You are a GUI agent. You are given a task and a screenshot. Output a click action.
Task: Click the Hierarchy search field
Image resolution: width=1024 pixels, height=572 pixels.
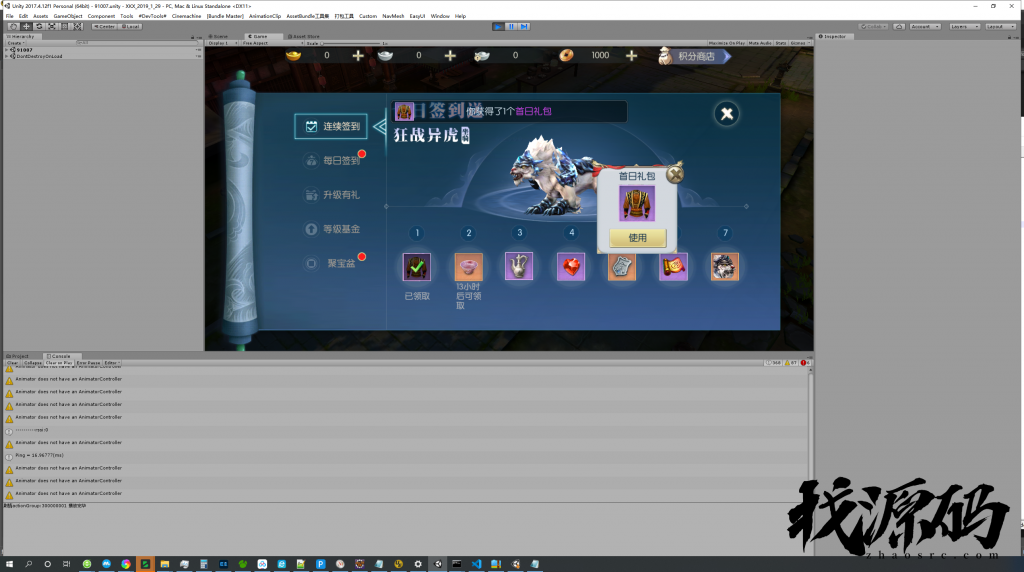click(137, 43)
